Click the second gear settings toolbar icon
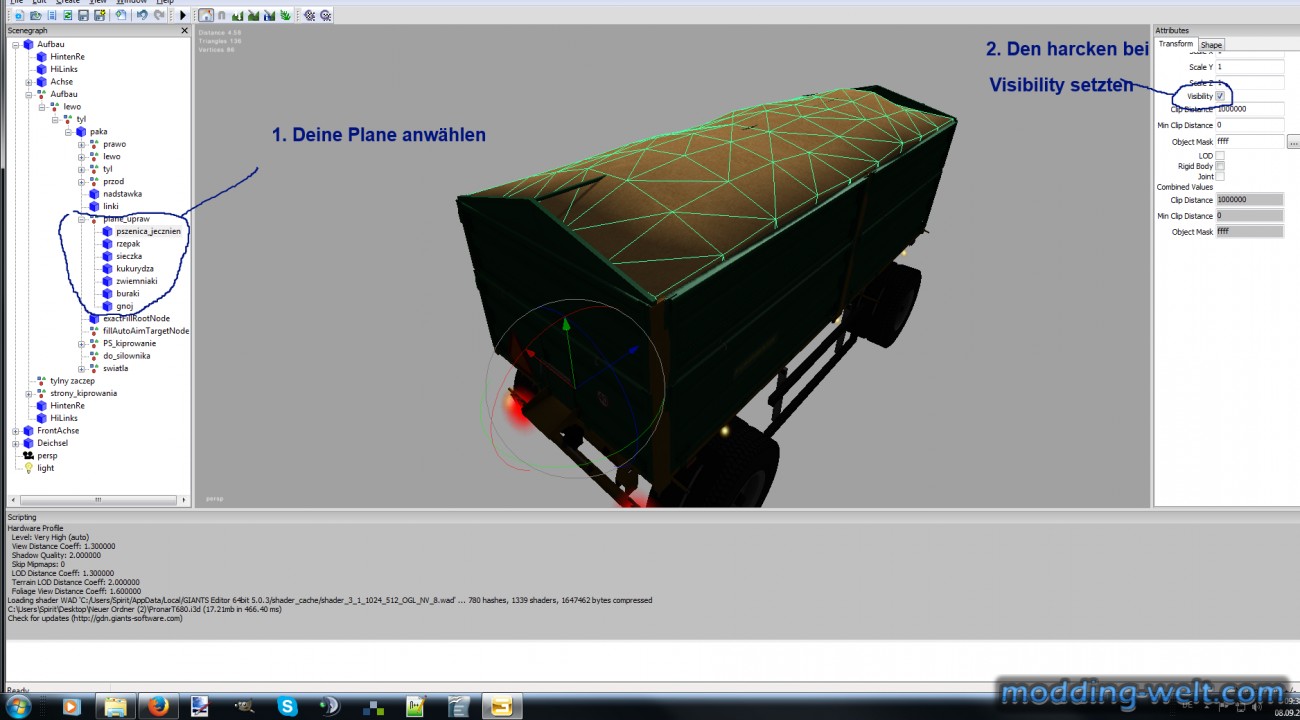1300x720 pixels. (326, 16)
